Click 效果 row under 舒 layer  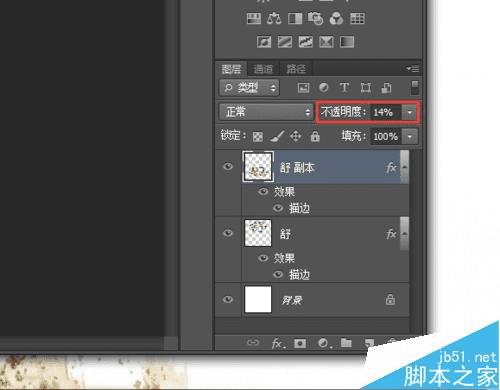click(x=284, y=258)
